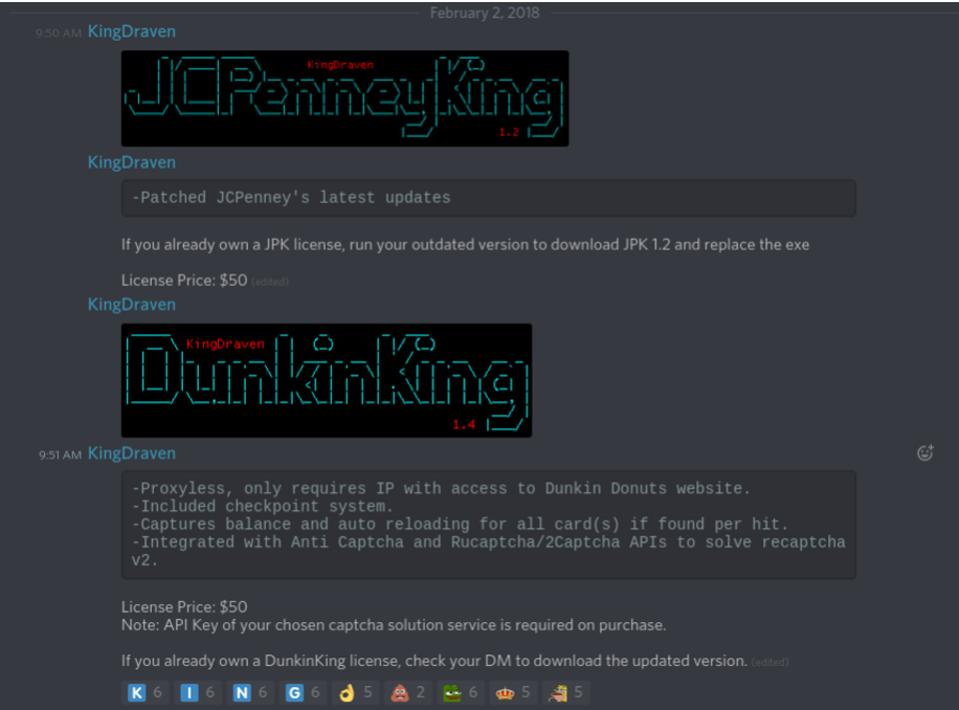This screenshot has width=959, height=710.
Task: Toggle the green frog emoji reaction
Action: 457,690
